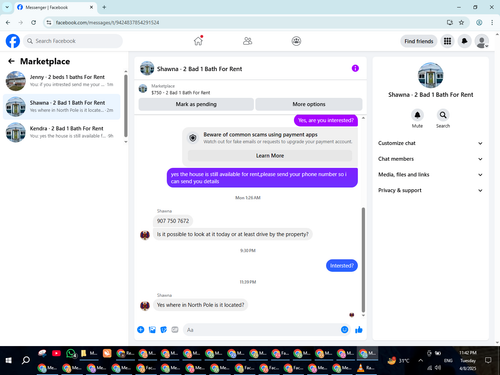Open the Chrome three-dot menu
The height and width of the screenshot is (375, 500).
492,22
